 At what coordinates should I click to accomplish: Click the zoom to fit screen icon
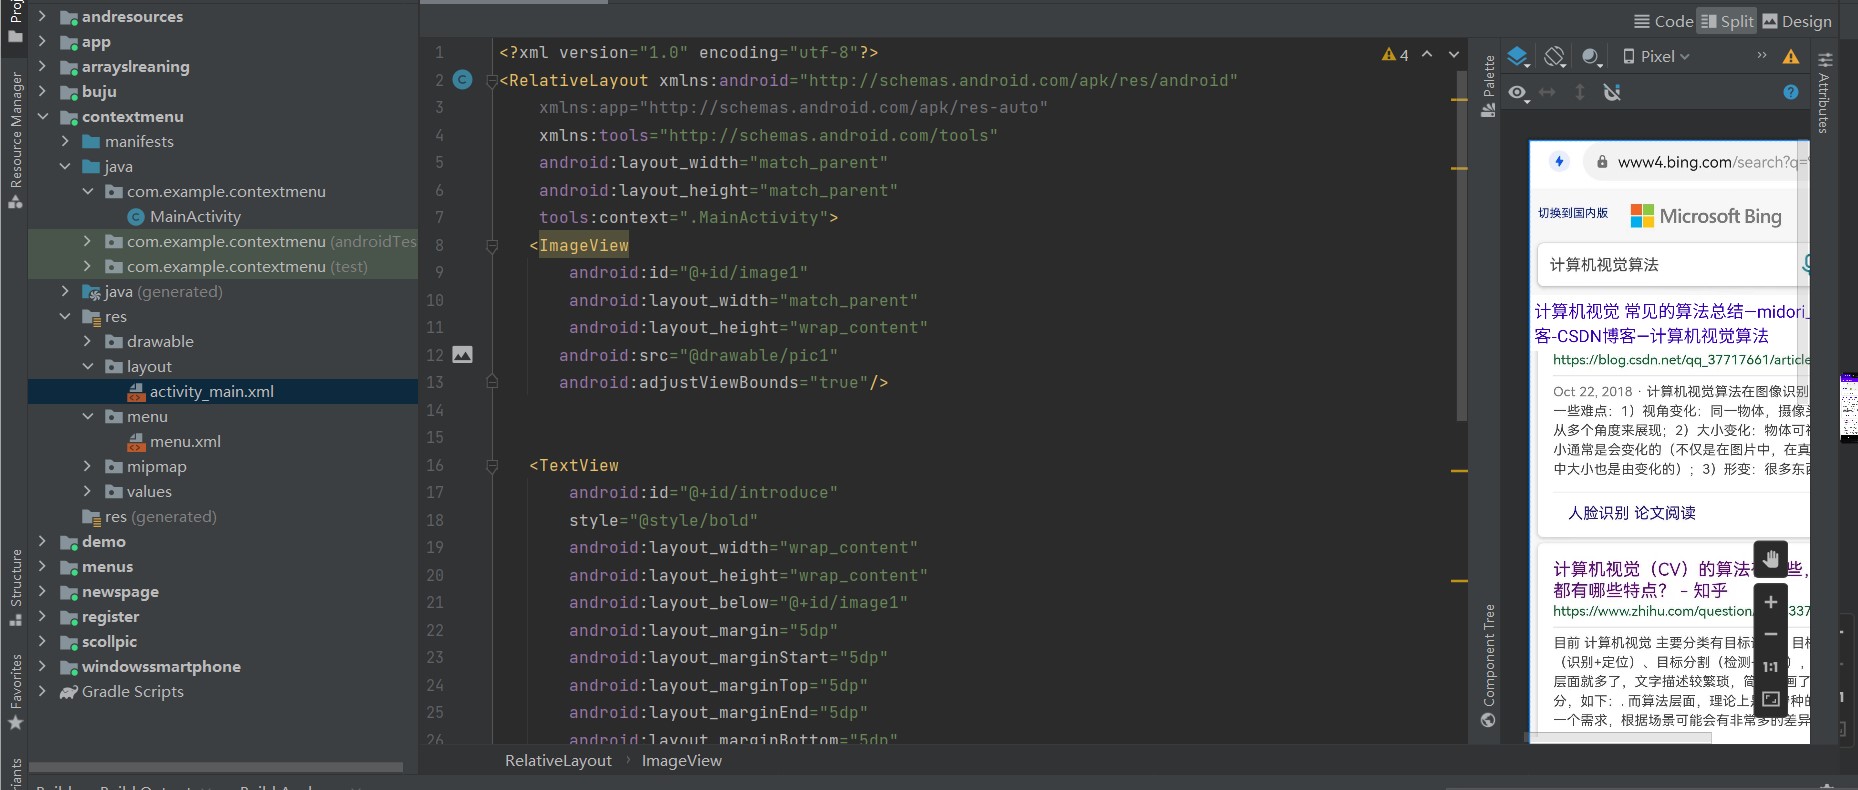click(x=1771, y=699)
